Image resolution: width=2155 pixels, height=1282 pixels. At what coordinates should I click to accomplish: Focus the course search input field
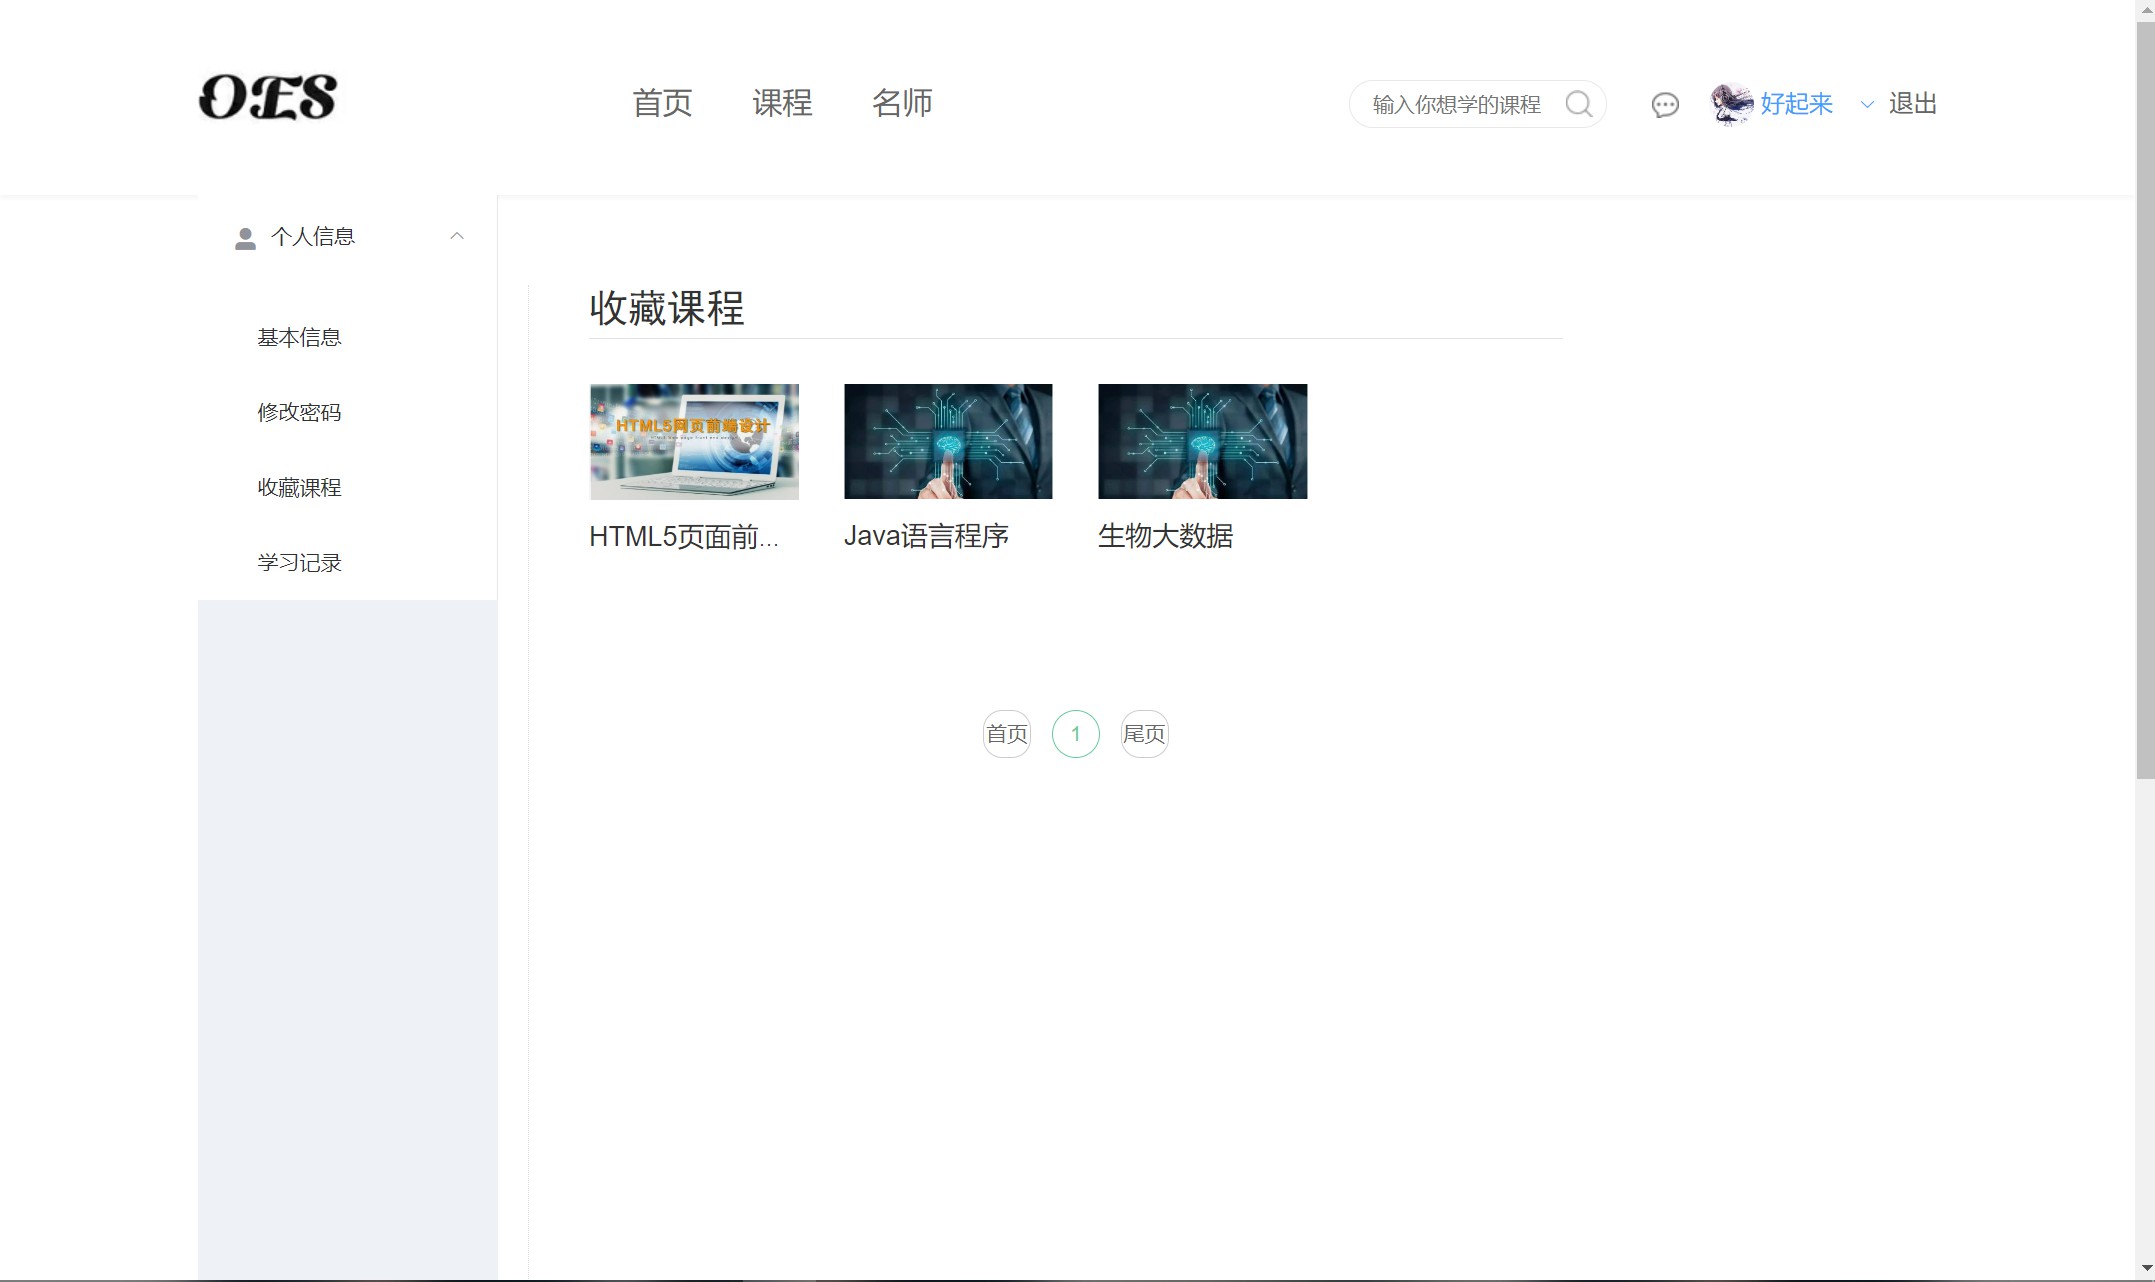coord(1455,105)
